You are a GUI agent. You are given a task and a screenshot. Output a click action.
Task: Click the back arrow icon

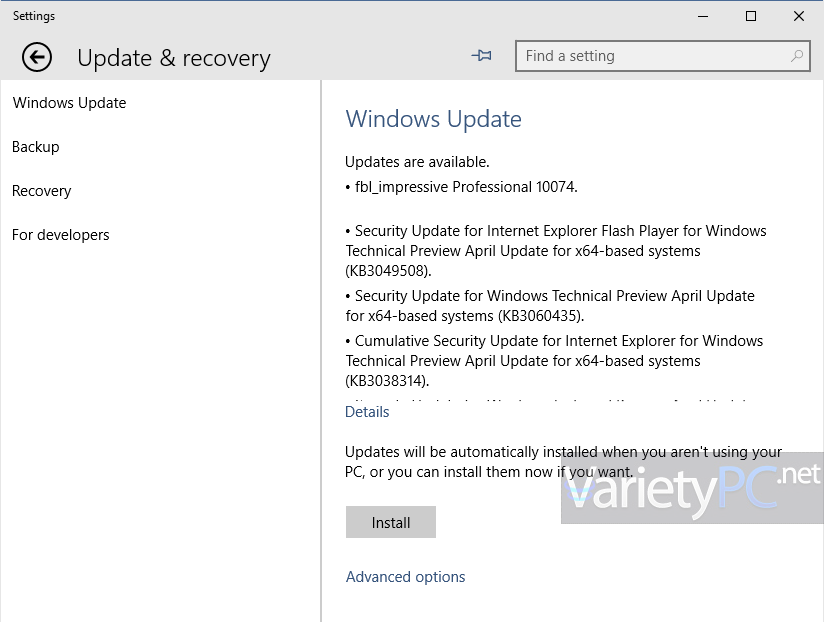(36, 57)
